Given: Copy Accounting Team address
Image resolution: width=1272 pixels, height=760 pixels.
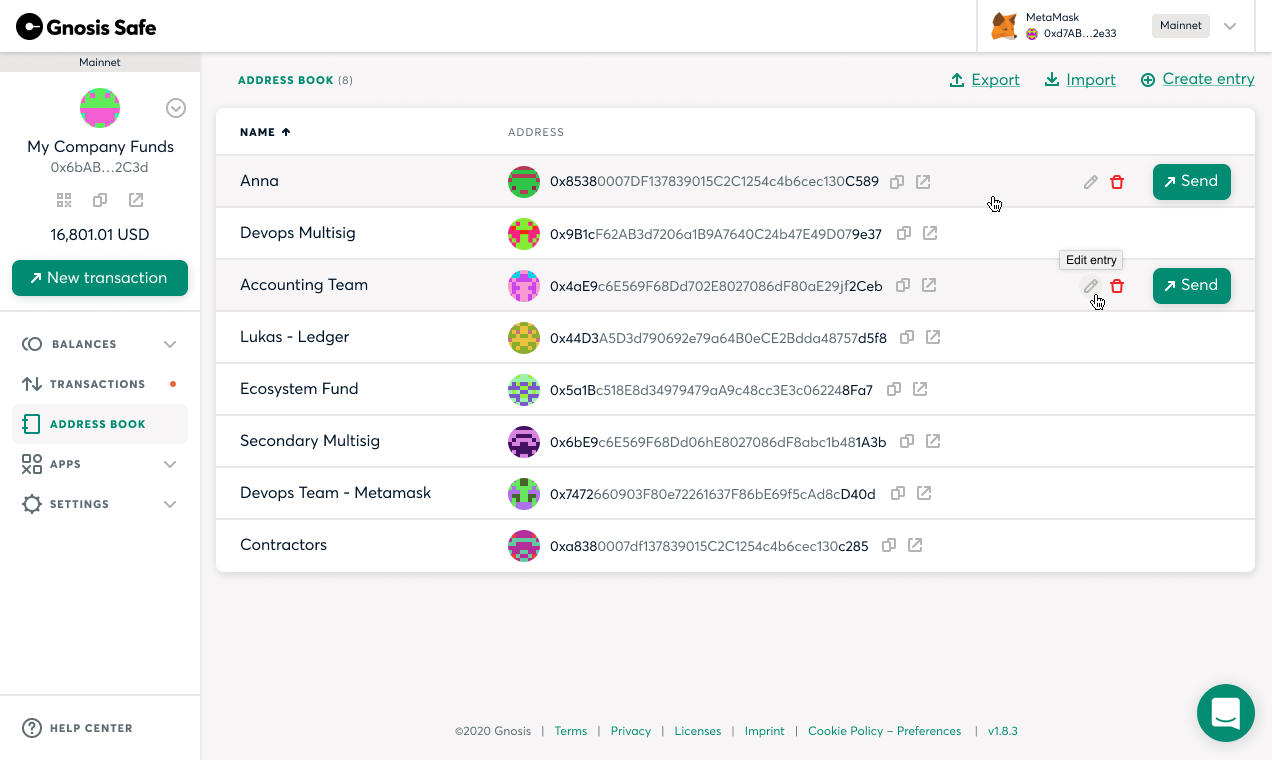Looking at the screenshot, I should 902,285.
